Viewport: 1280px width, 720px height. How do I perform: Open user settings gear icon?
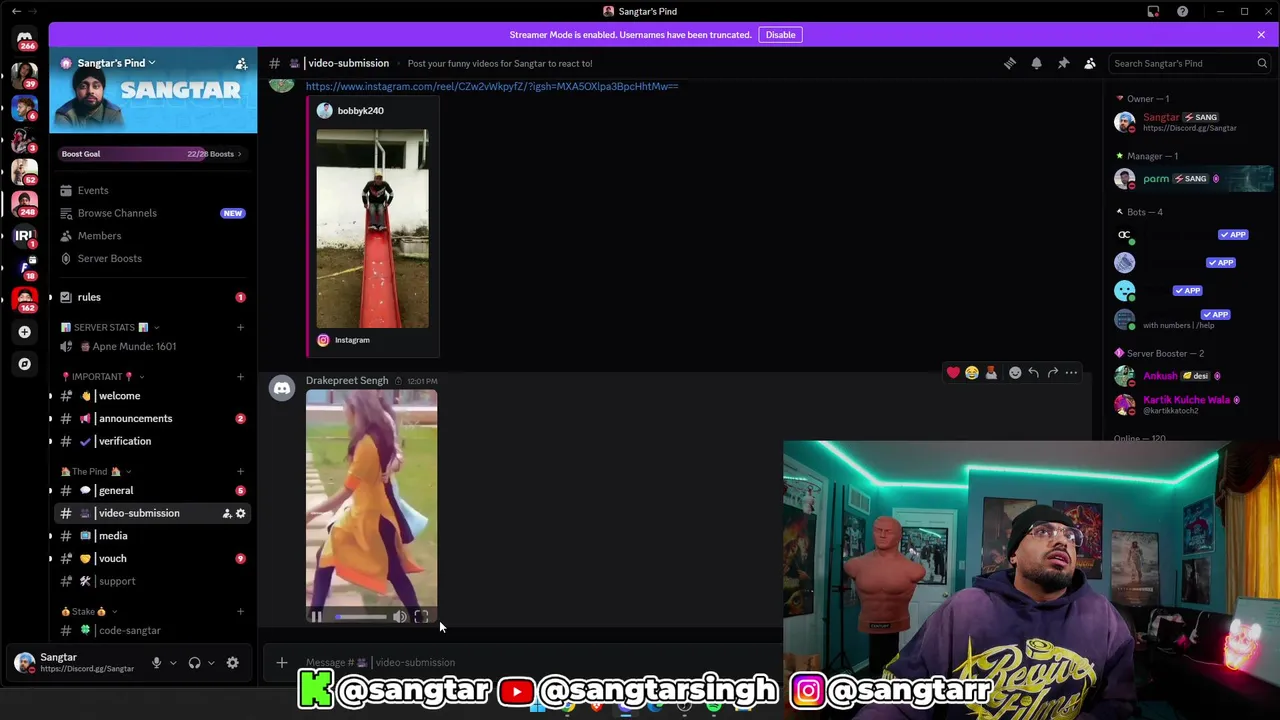pos(232,663)
